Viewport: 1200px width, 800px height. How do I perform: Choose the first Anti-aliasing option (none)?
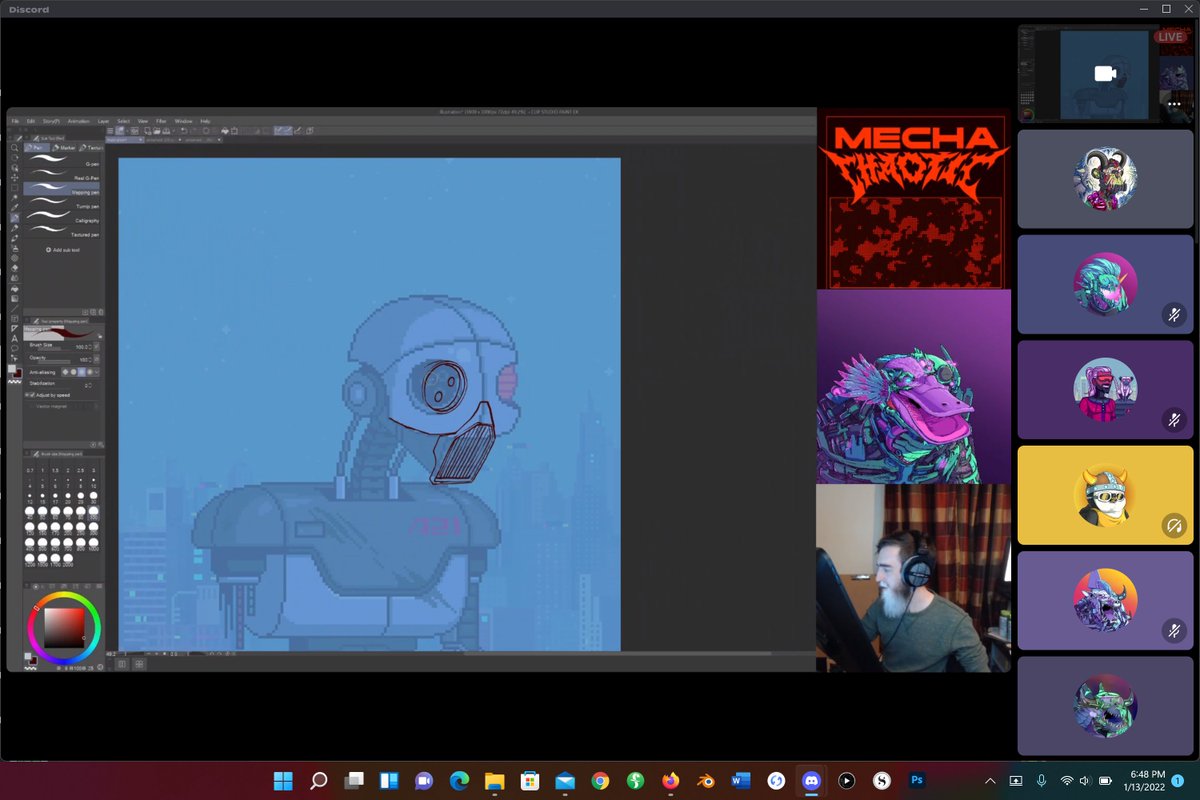pos(65,372)
